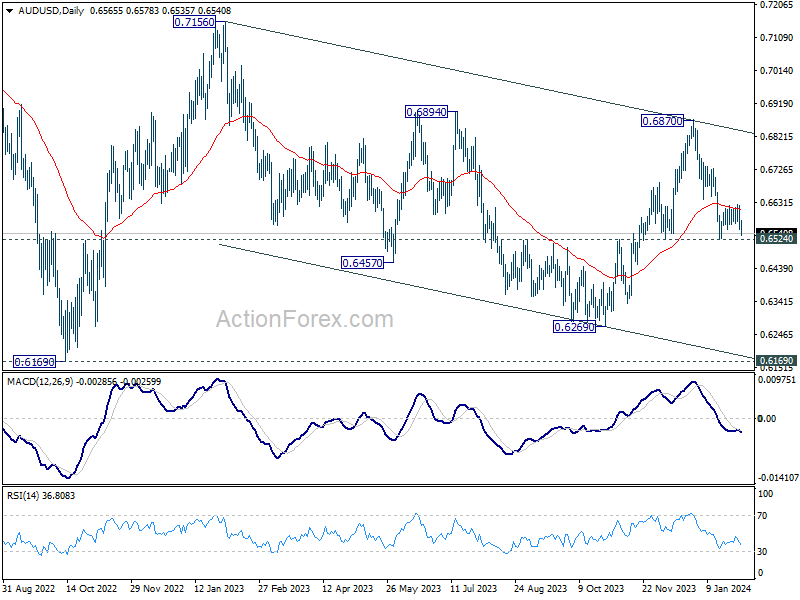Screen dimensions: 800x600
Task: Click the 0.72065 price axis value
Action: coord(776,5)
